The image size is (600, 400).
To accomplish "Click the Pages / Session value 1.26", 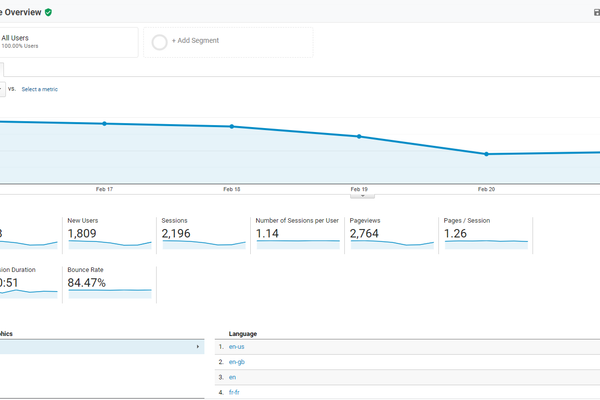I will coord(455,233).
